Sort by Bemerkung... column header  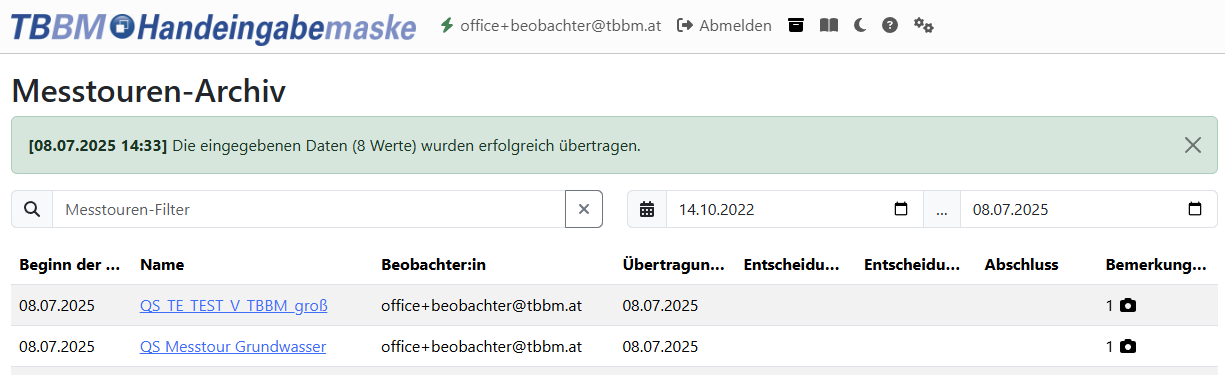tap(1156, 265)
